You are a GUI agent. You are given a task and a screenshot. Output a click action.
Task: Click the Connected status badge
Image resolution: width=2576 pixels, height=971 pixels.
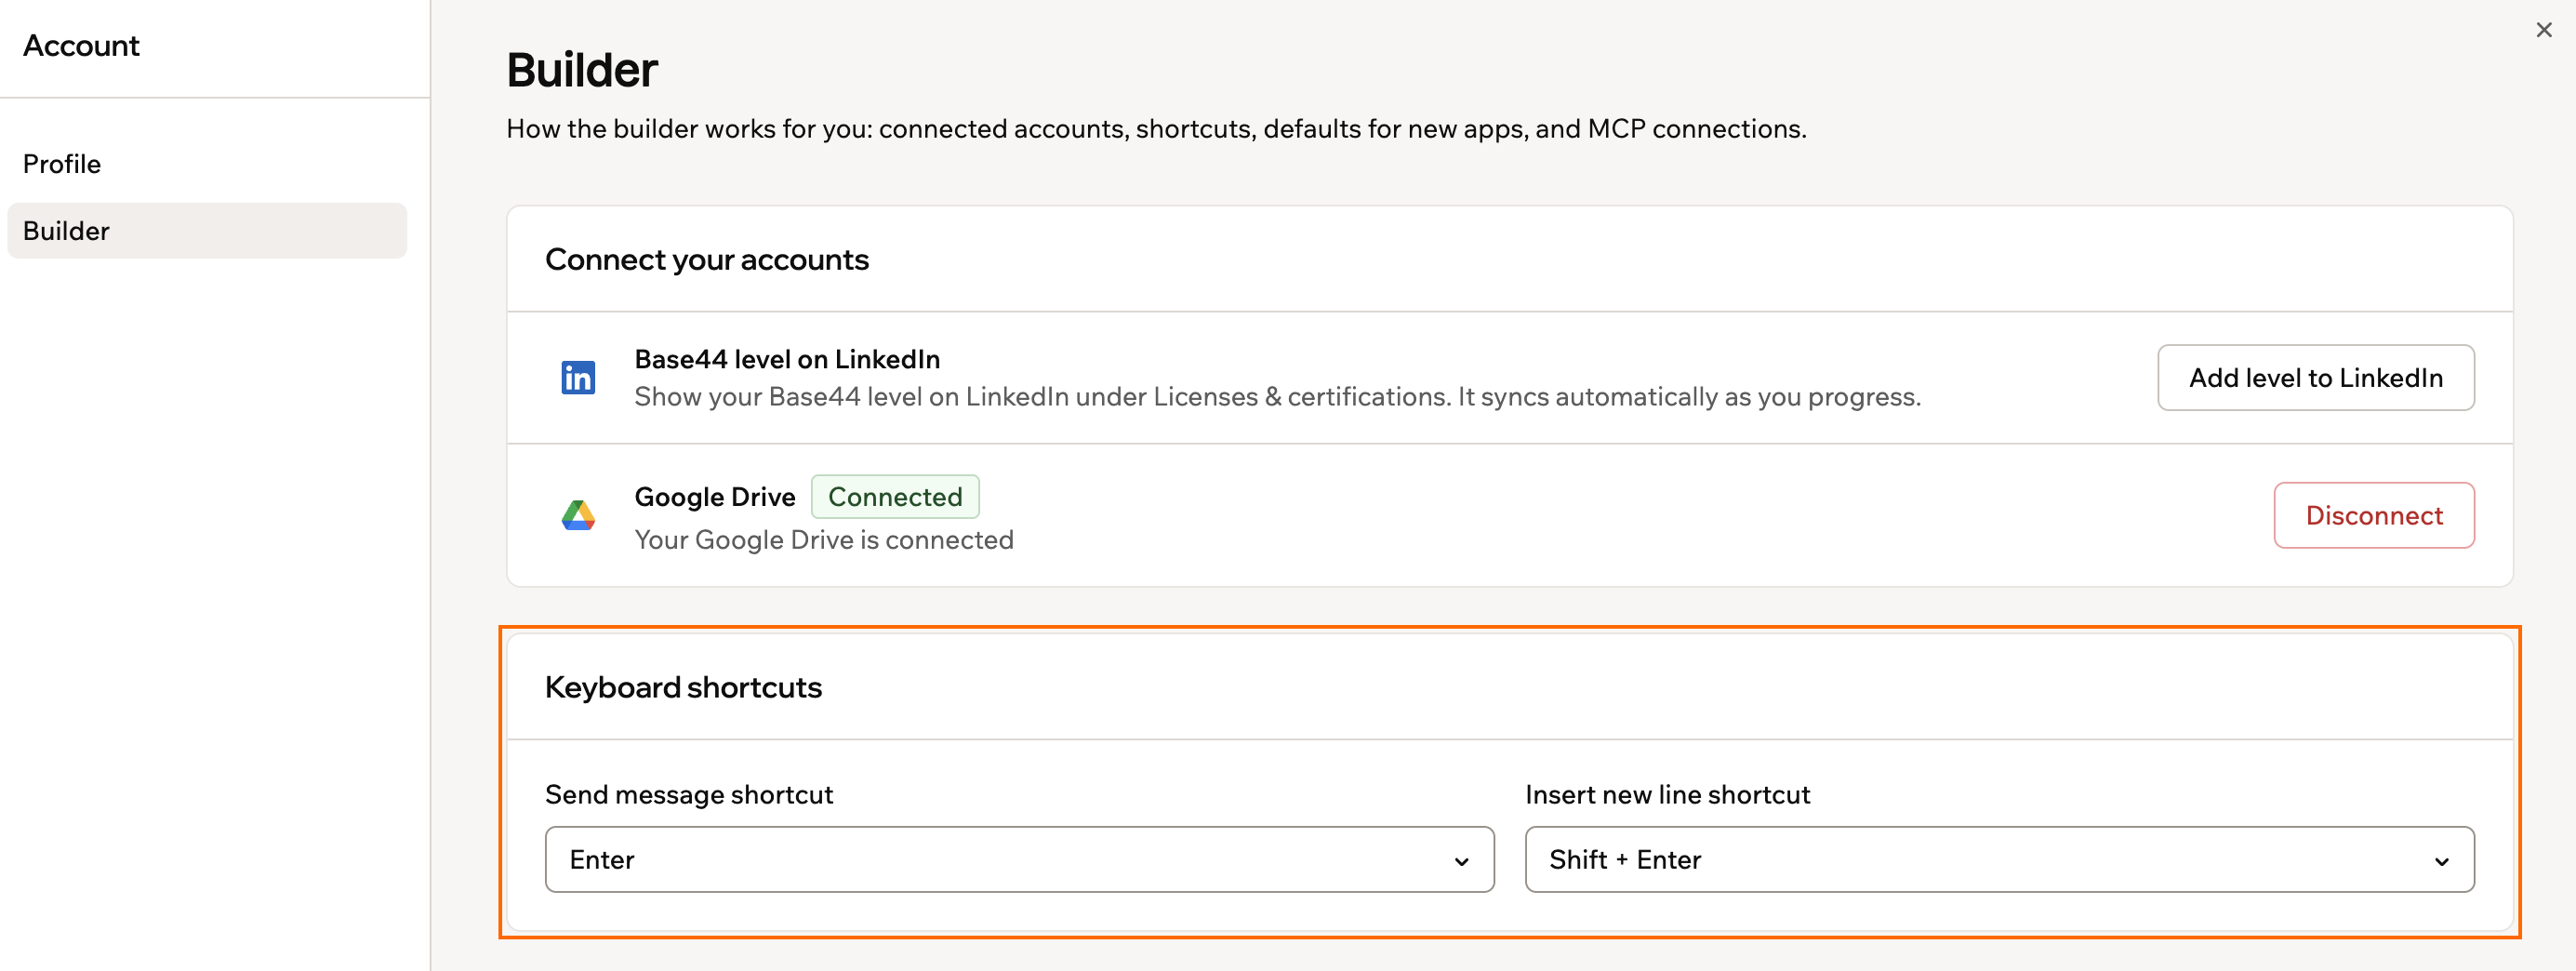pyautogui.click(x=895, y=497)
